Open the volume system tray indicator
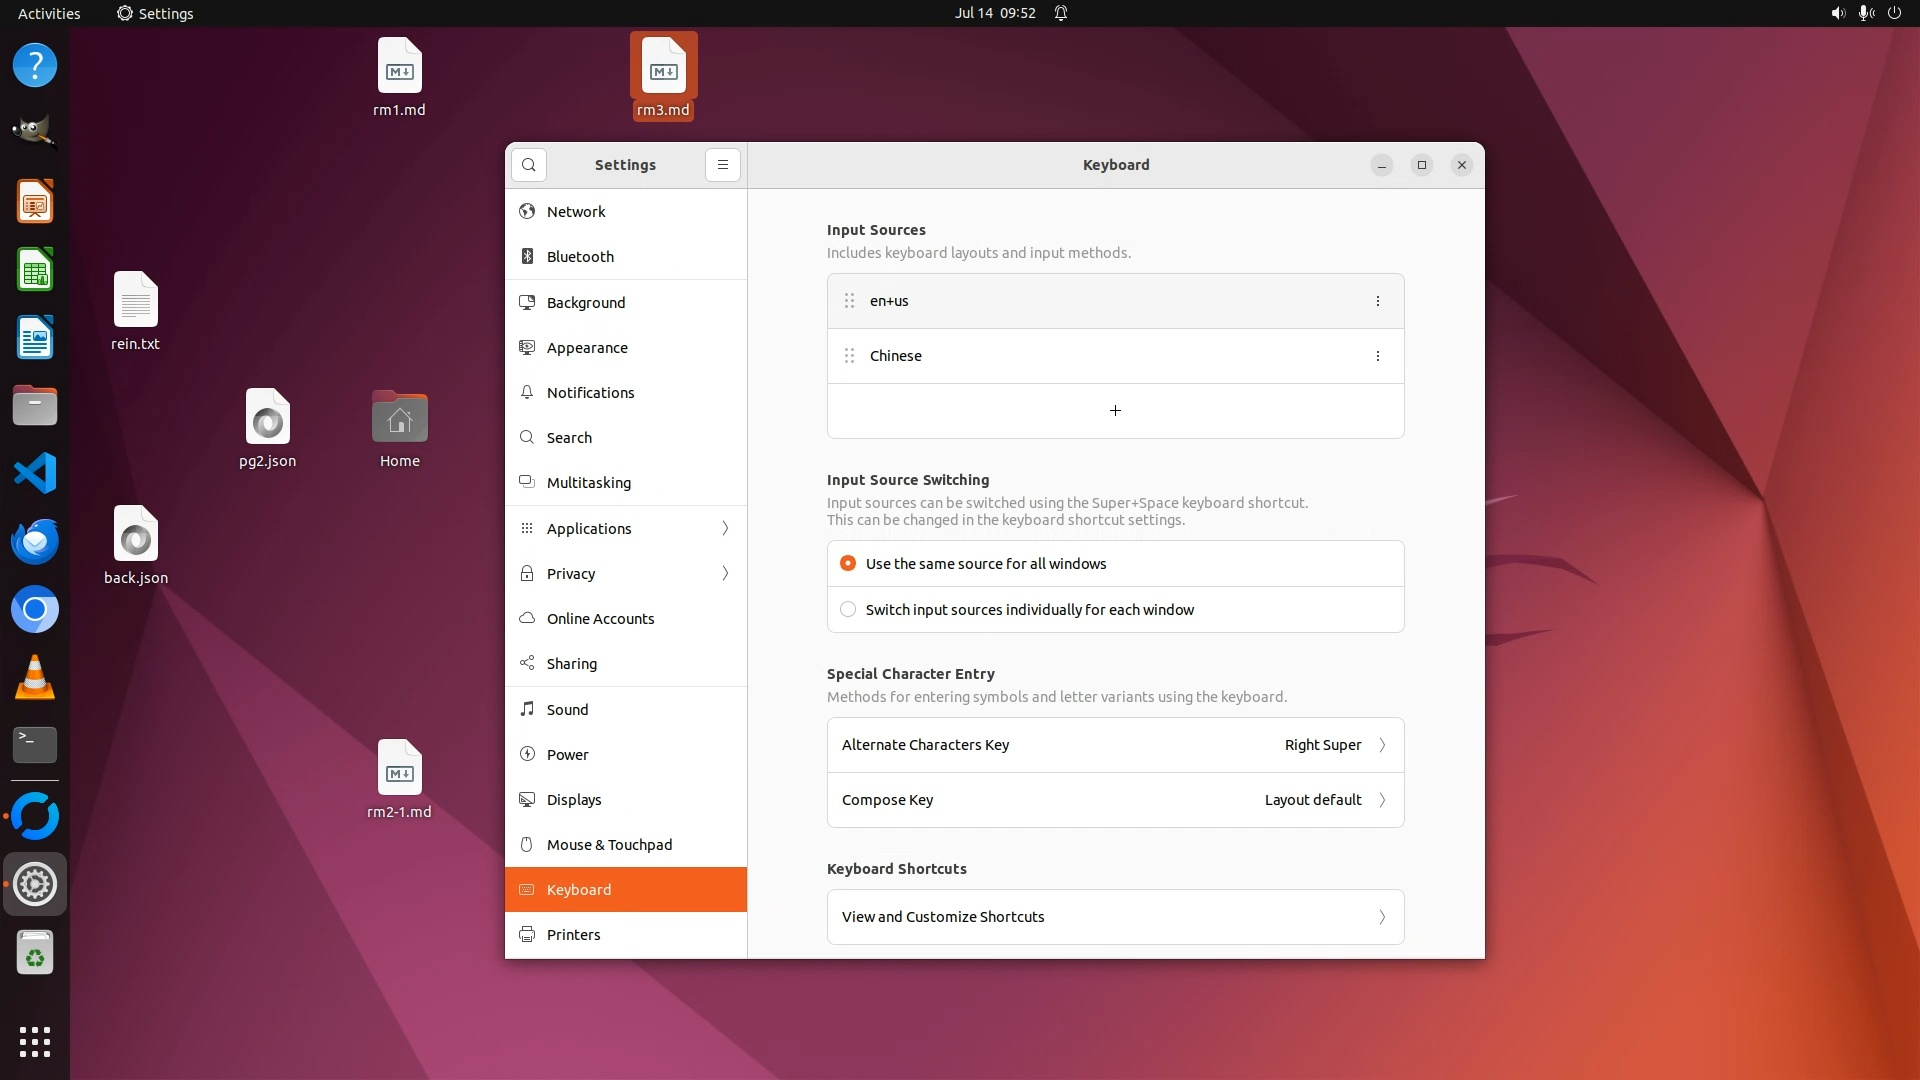The height and width of the screenshot is (1080, 1920). tap(1837, 13)
